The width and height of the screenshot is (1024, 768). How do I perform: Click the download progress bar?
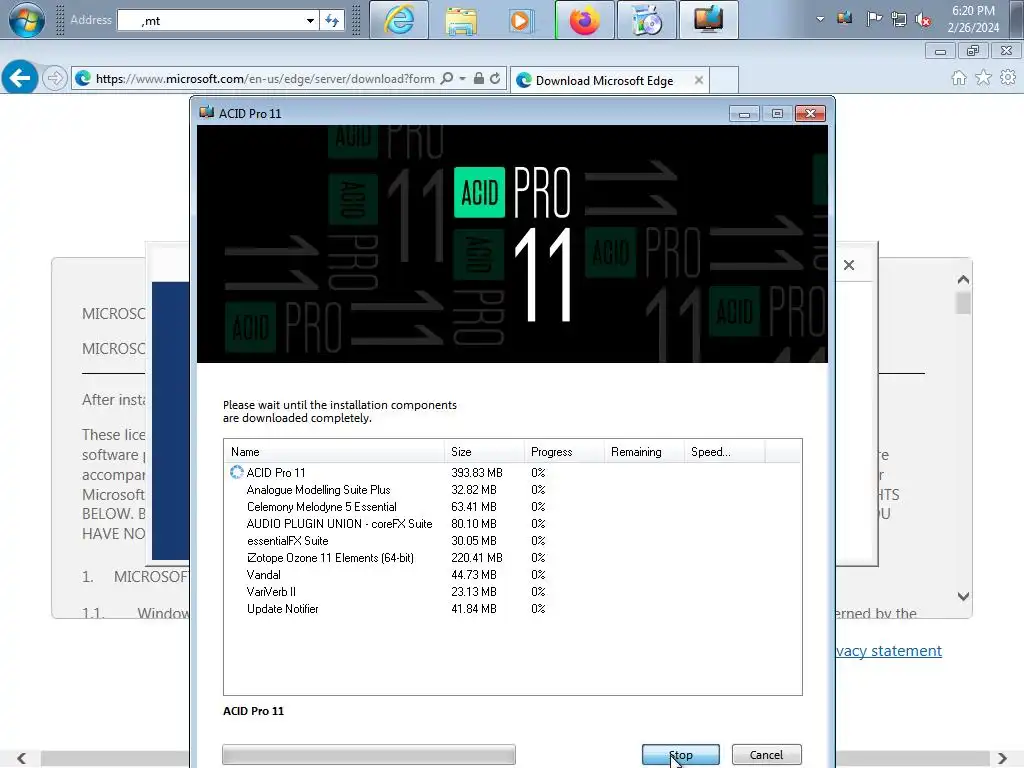tap(369, 754)
